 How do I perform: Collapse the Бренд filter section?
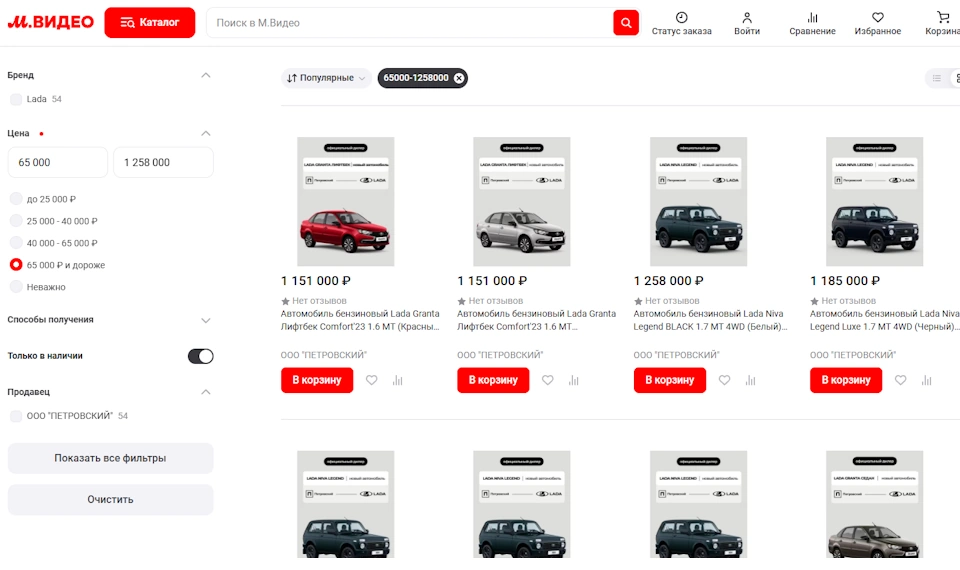tap(206, 75)
